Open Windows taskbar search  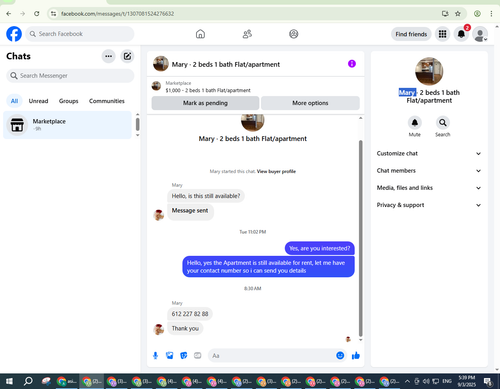pyautogui.click(x=28, y=381)
